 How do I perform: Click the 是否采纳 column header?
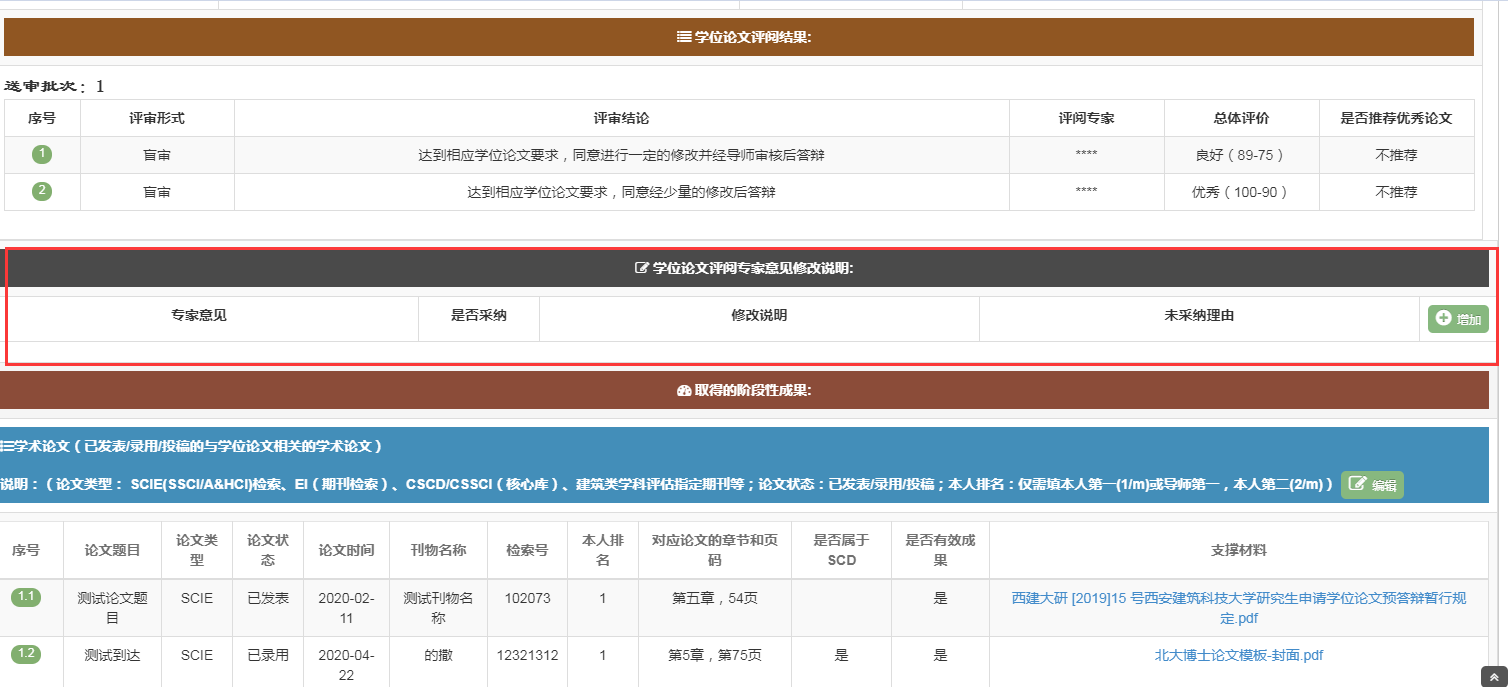479,315
